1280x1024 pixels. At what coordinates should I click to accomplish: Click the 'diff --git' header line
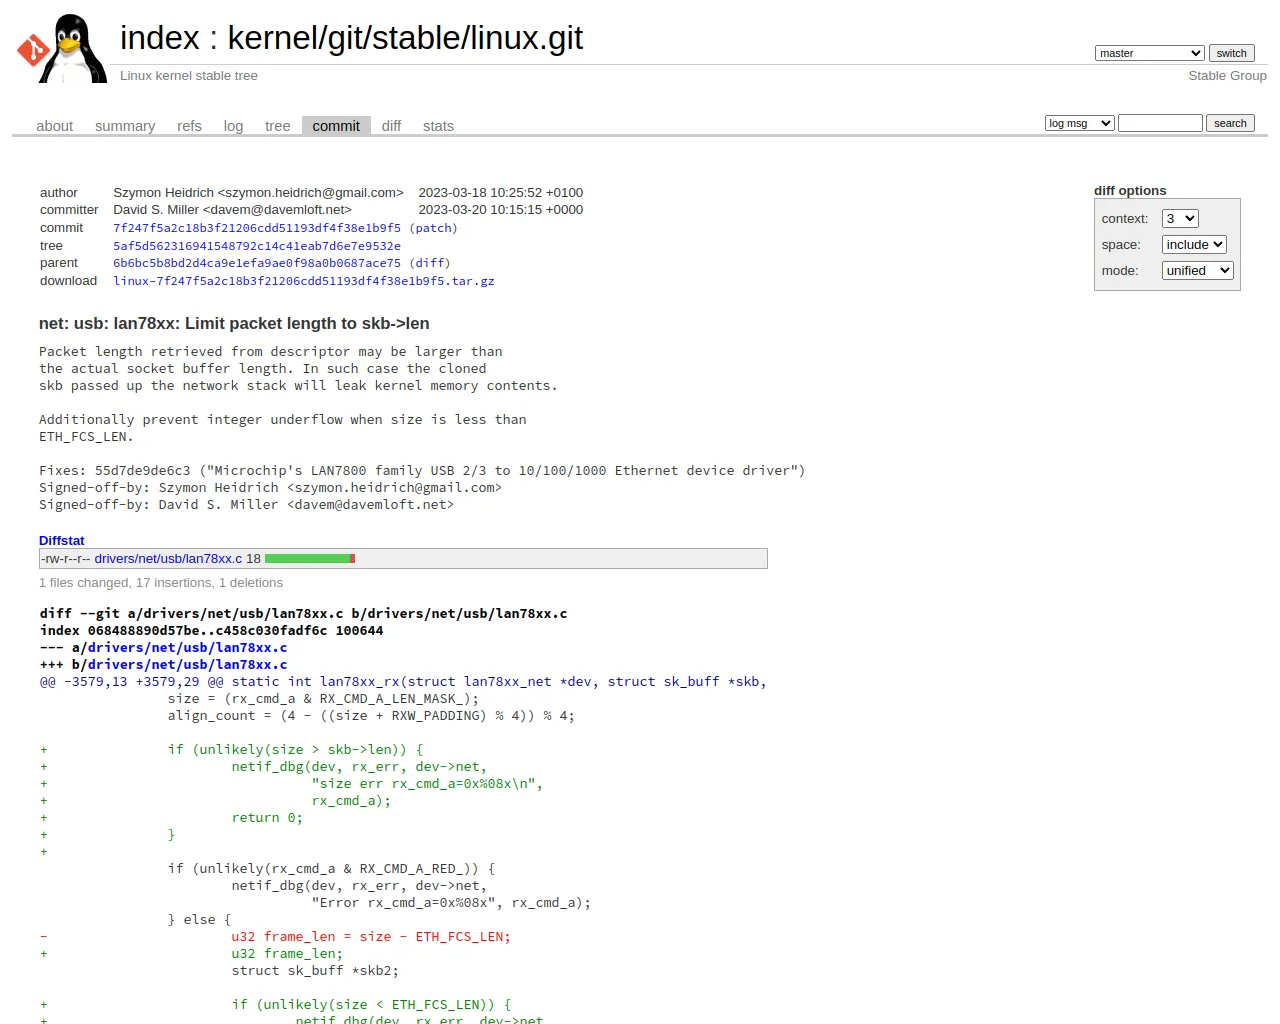[x=303, y=614]
